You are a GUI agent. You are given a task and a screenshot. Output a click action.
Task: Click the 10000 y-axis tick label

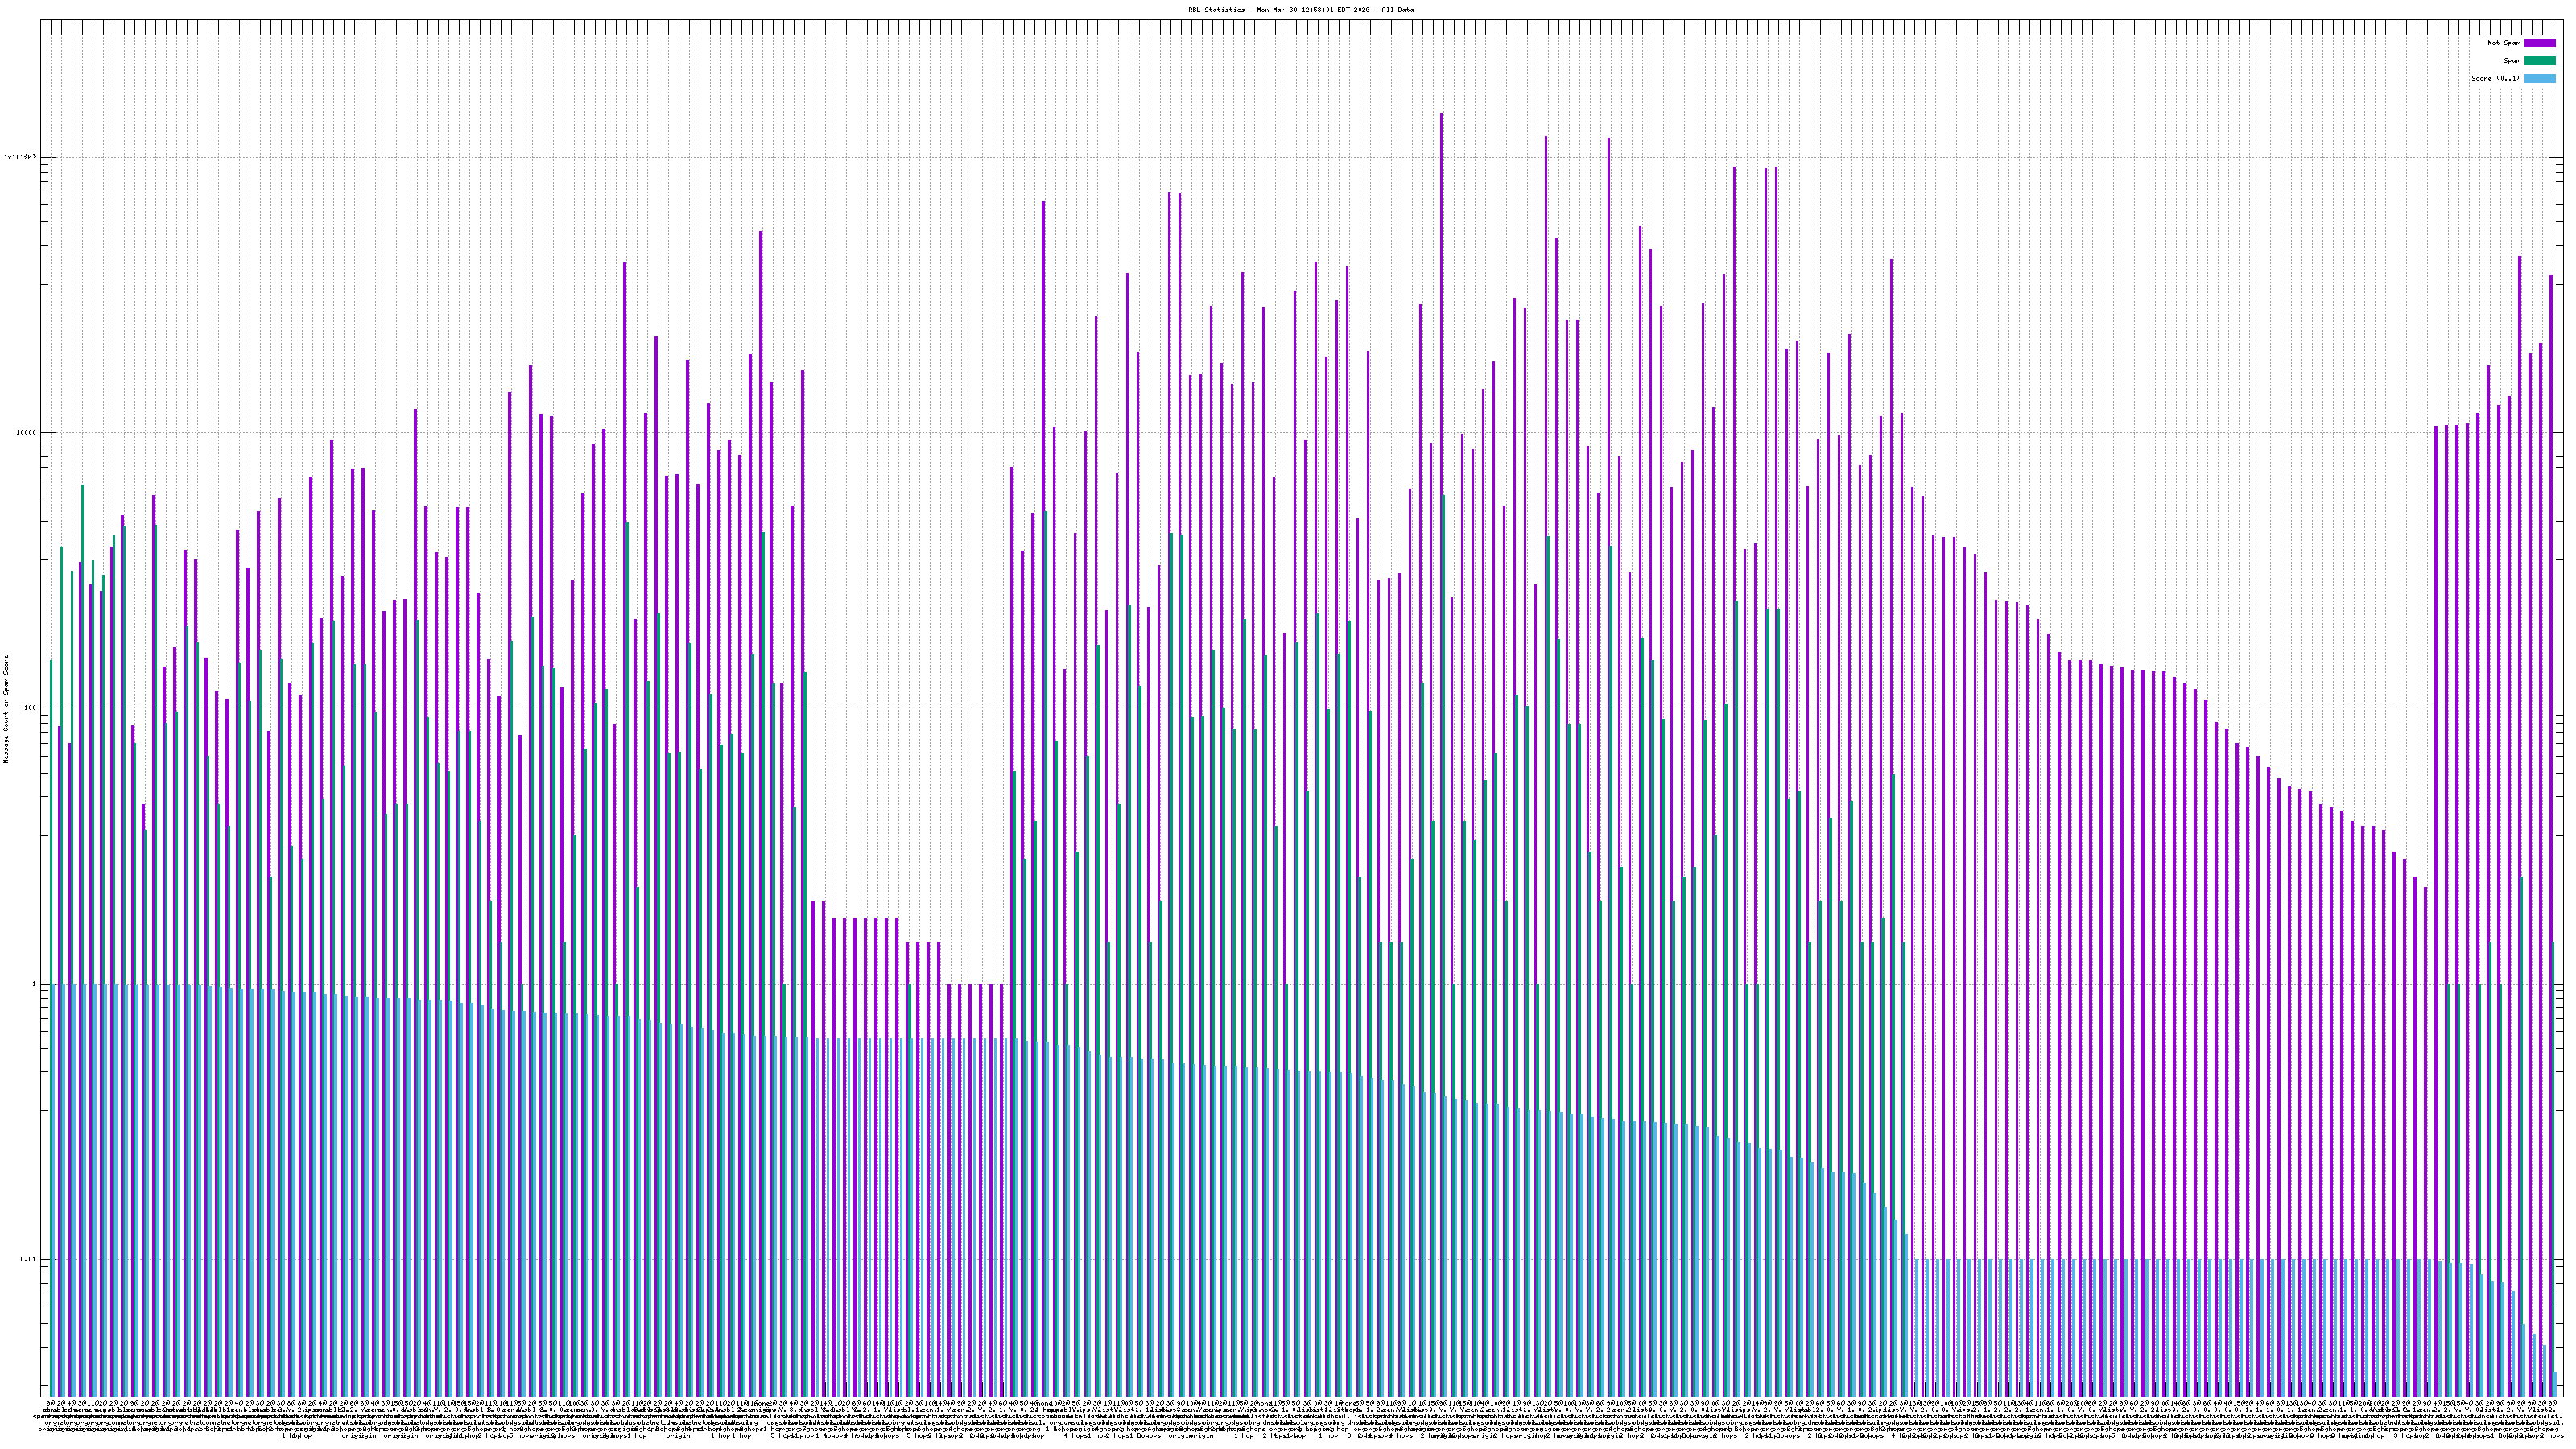25,433
